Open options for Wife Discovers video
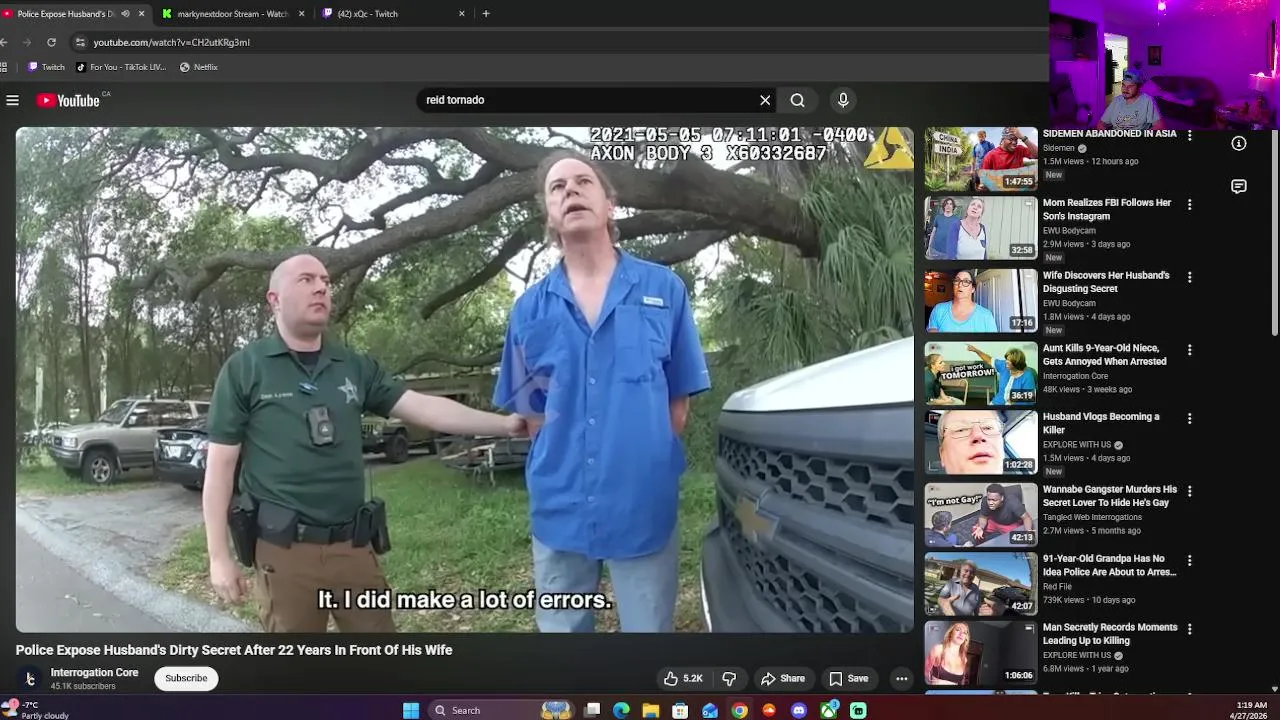The image size is (1280, 720). pos(1189,277)
